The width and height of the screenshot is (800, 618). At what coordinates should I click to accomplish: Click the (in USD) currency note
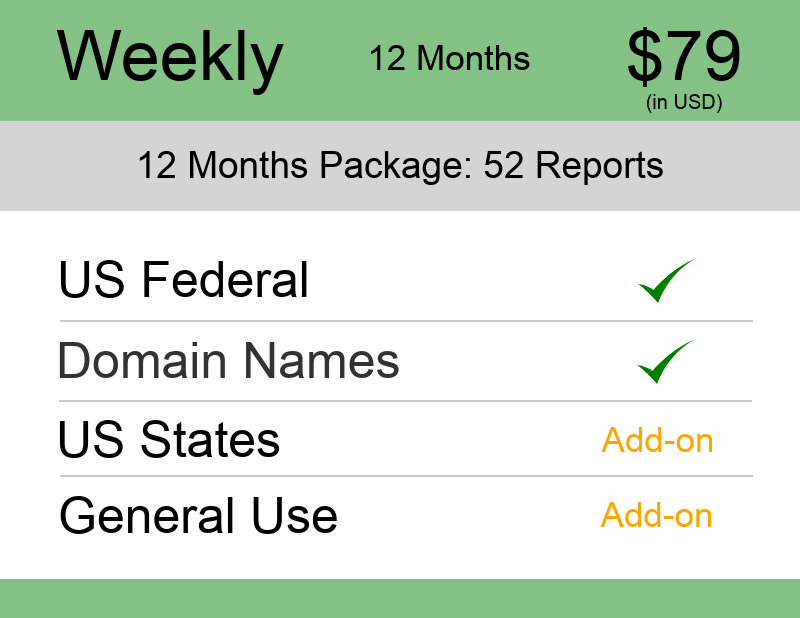click(684, 102)
